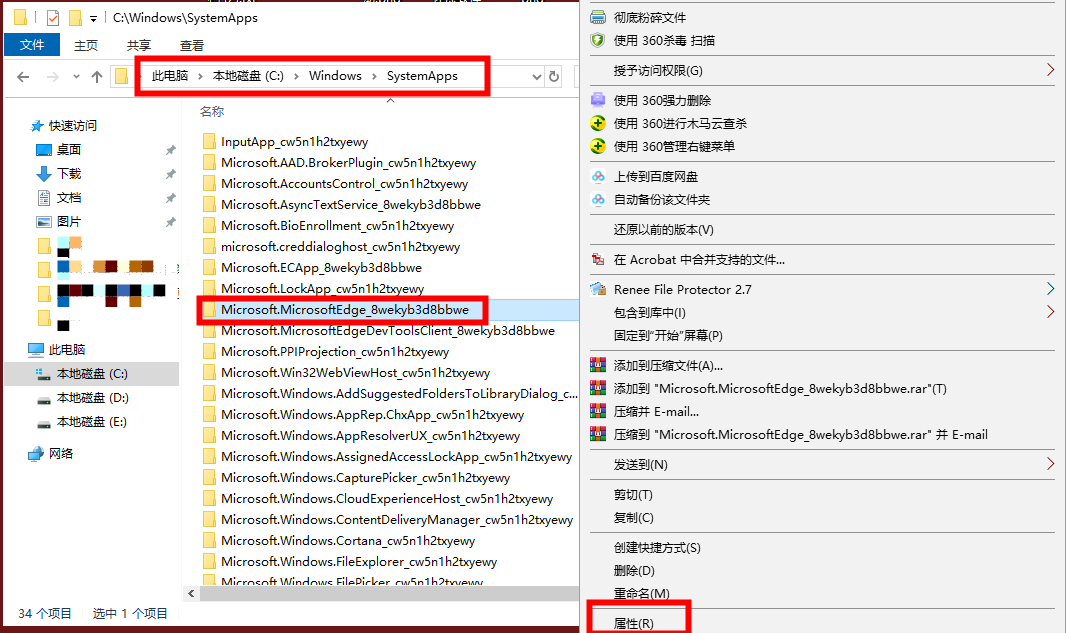This screenshot has width=1066, height=633.
Task: Click 此电脑 in address breadcrumb
Action: [x=170, y=75]
